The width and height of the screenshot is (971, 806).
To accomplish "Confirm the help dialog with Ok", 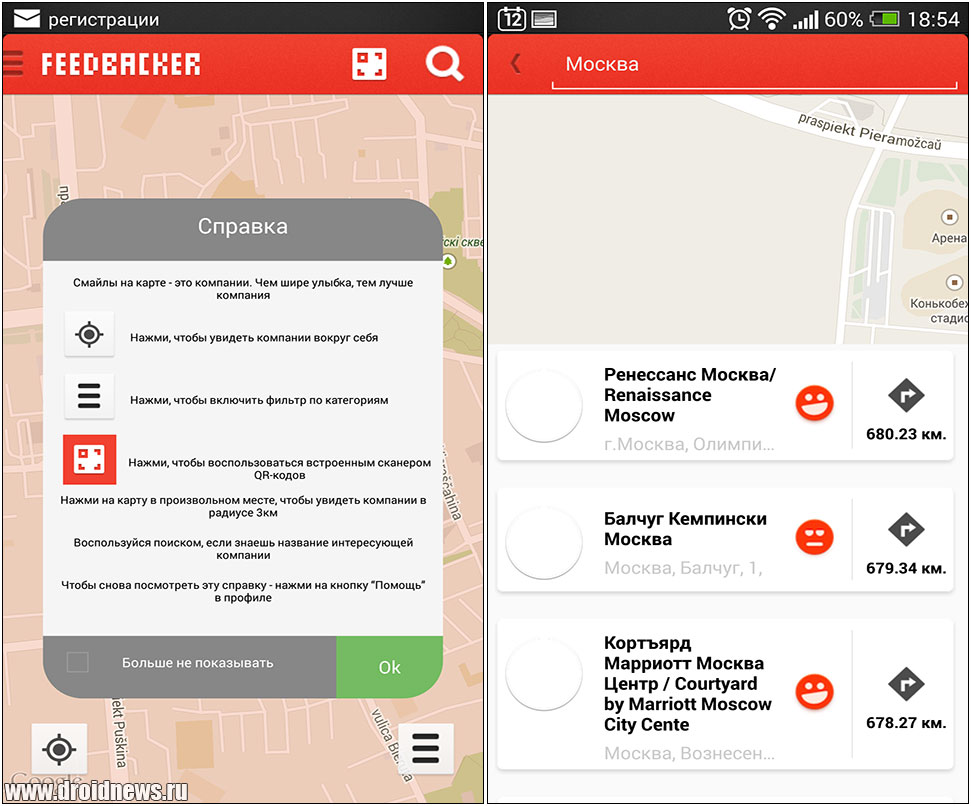I will pyautogui.click(x=390, y=667).
